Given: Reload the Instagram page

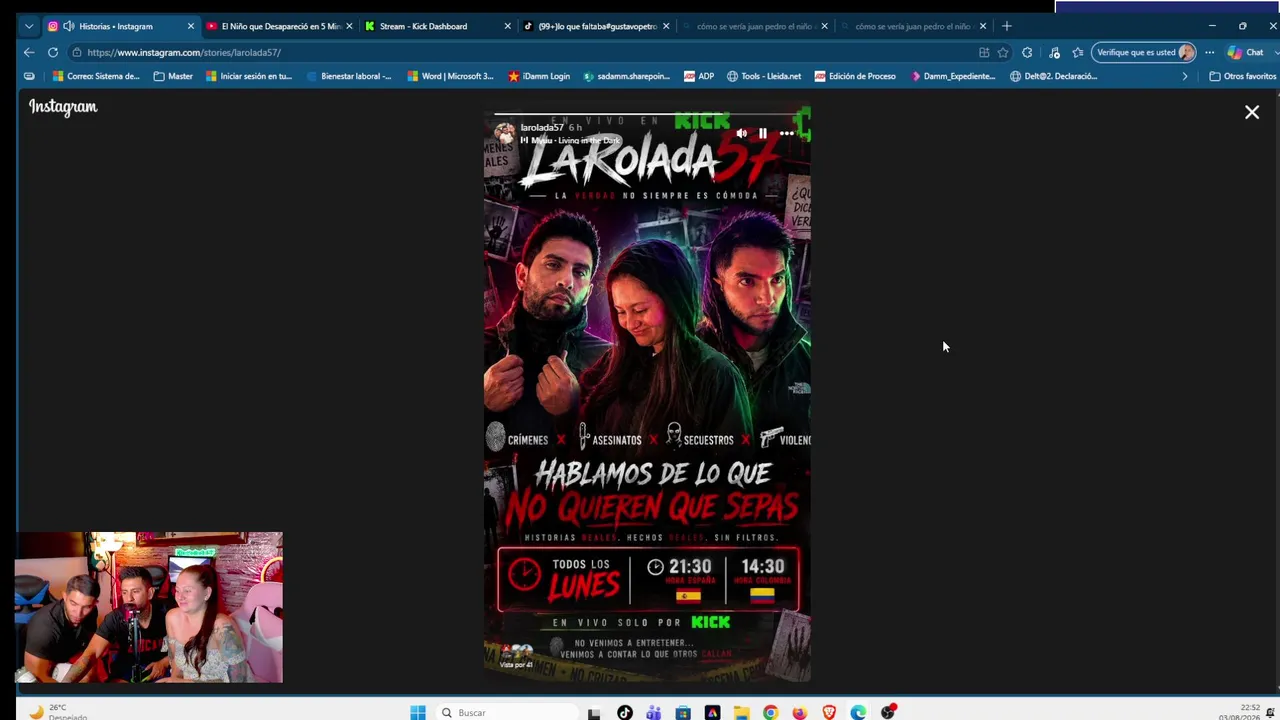Looking at the screenshot, I should click(53, 52).
